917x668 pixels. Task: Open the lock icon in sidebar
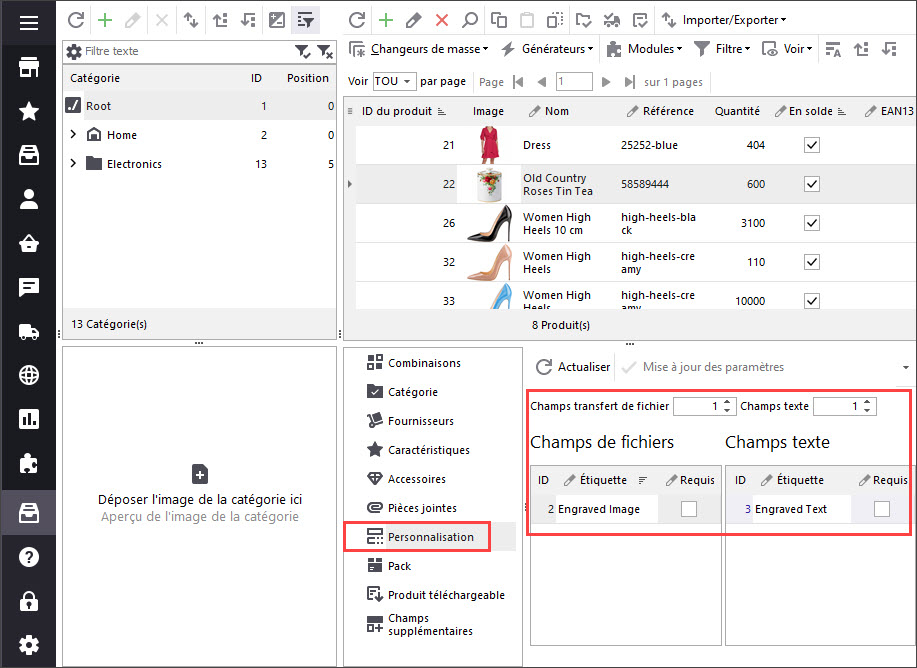click(x=29, y=601)
